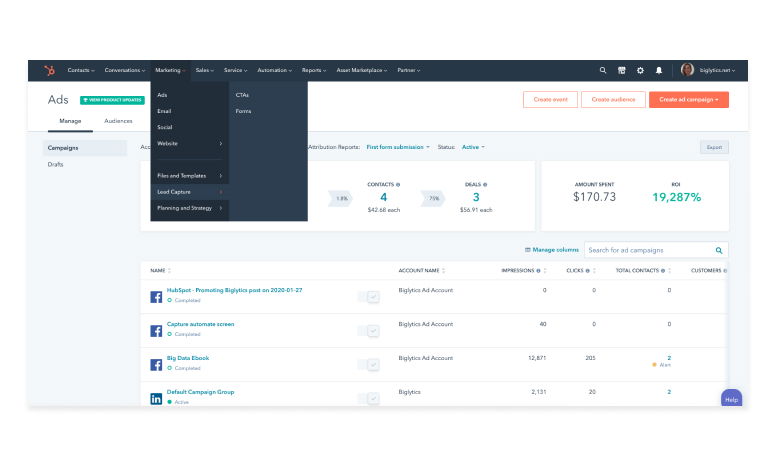Toggle the Default Campaign Group switch
Screen dimensions: 776x466
point(369,398)
